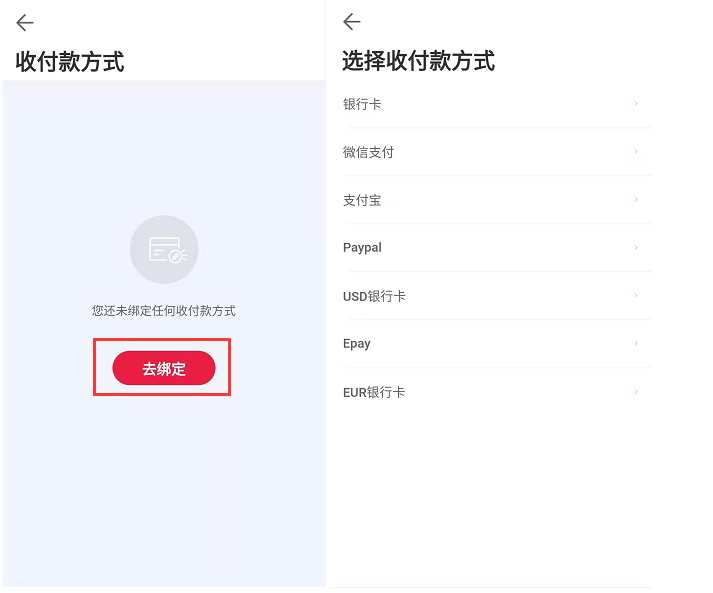Pick the Paypal option label
The image size is (713, 593).
[x=362, y=248]
